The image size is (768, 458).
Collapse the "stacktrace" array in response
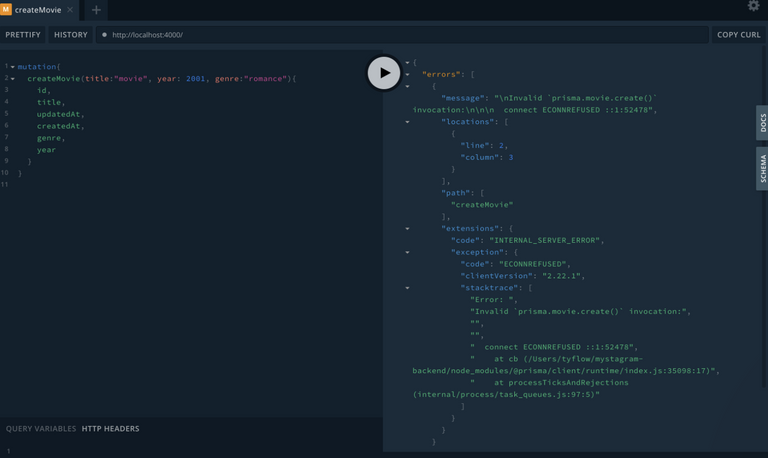tap(407, 288)
